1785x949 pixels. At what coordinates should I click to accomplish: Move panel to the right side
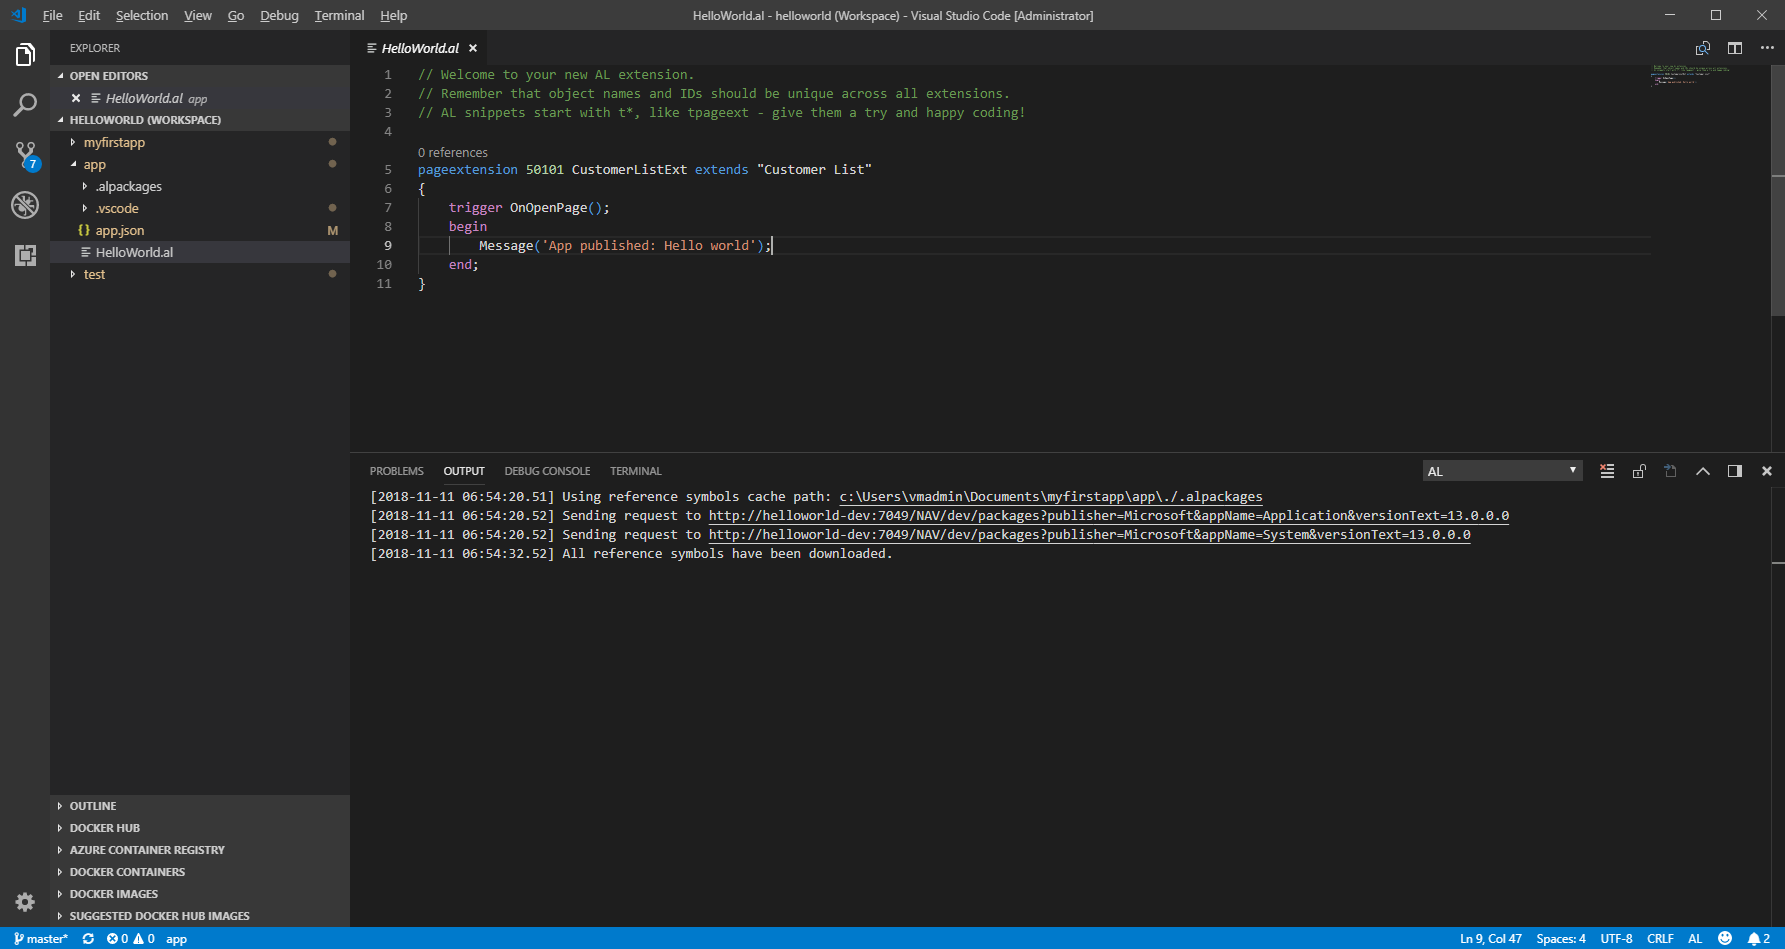pyautogui.click(x=1735, y=471)
